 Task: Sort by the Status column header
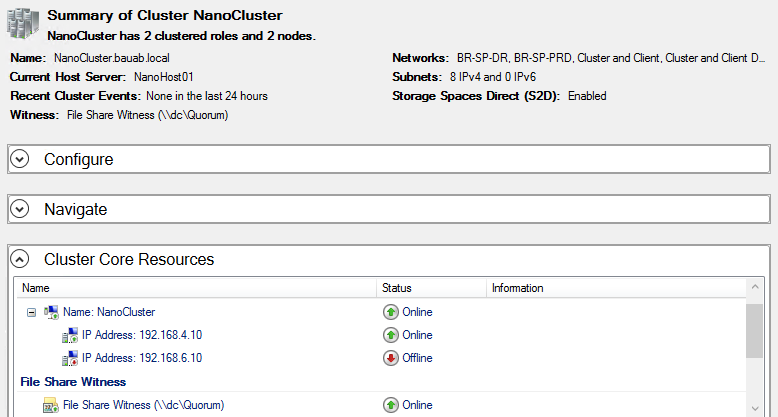(431, 288)
